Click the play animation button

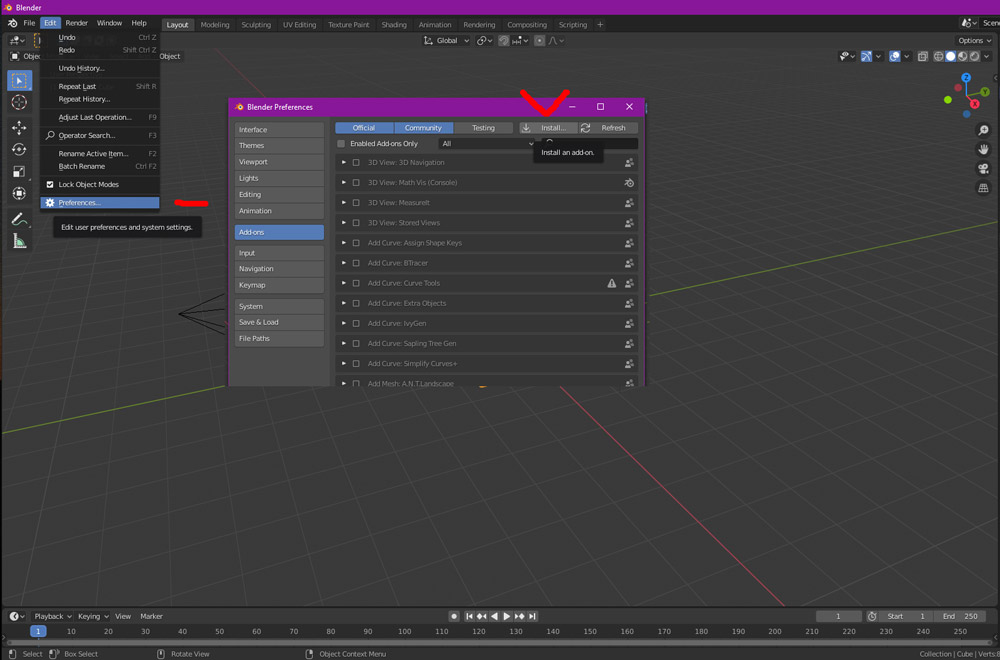point(507,616)
